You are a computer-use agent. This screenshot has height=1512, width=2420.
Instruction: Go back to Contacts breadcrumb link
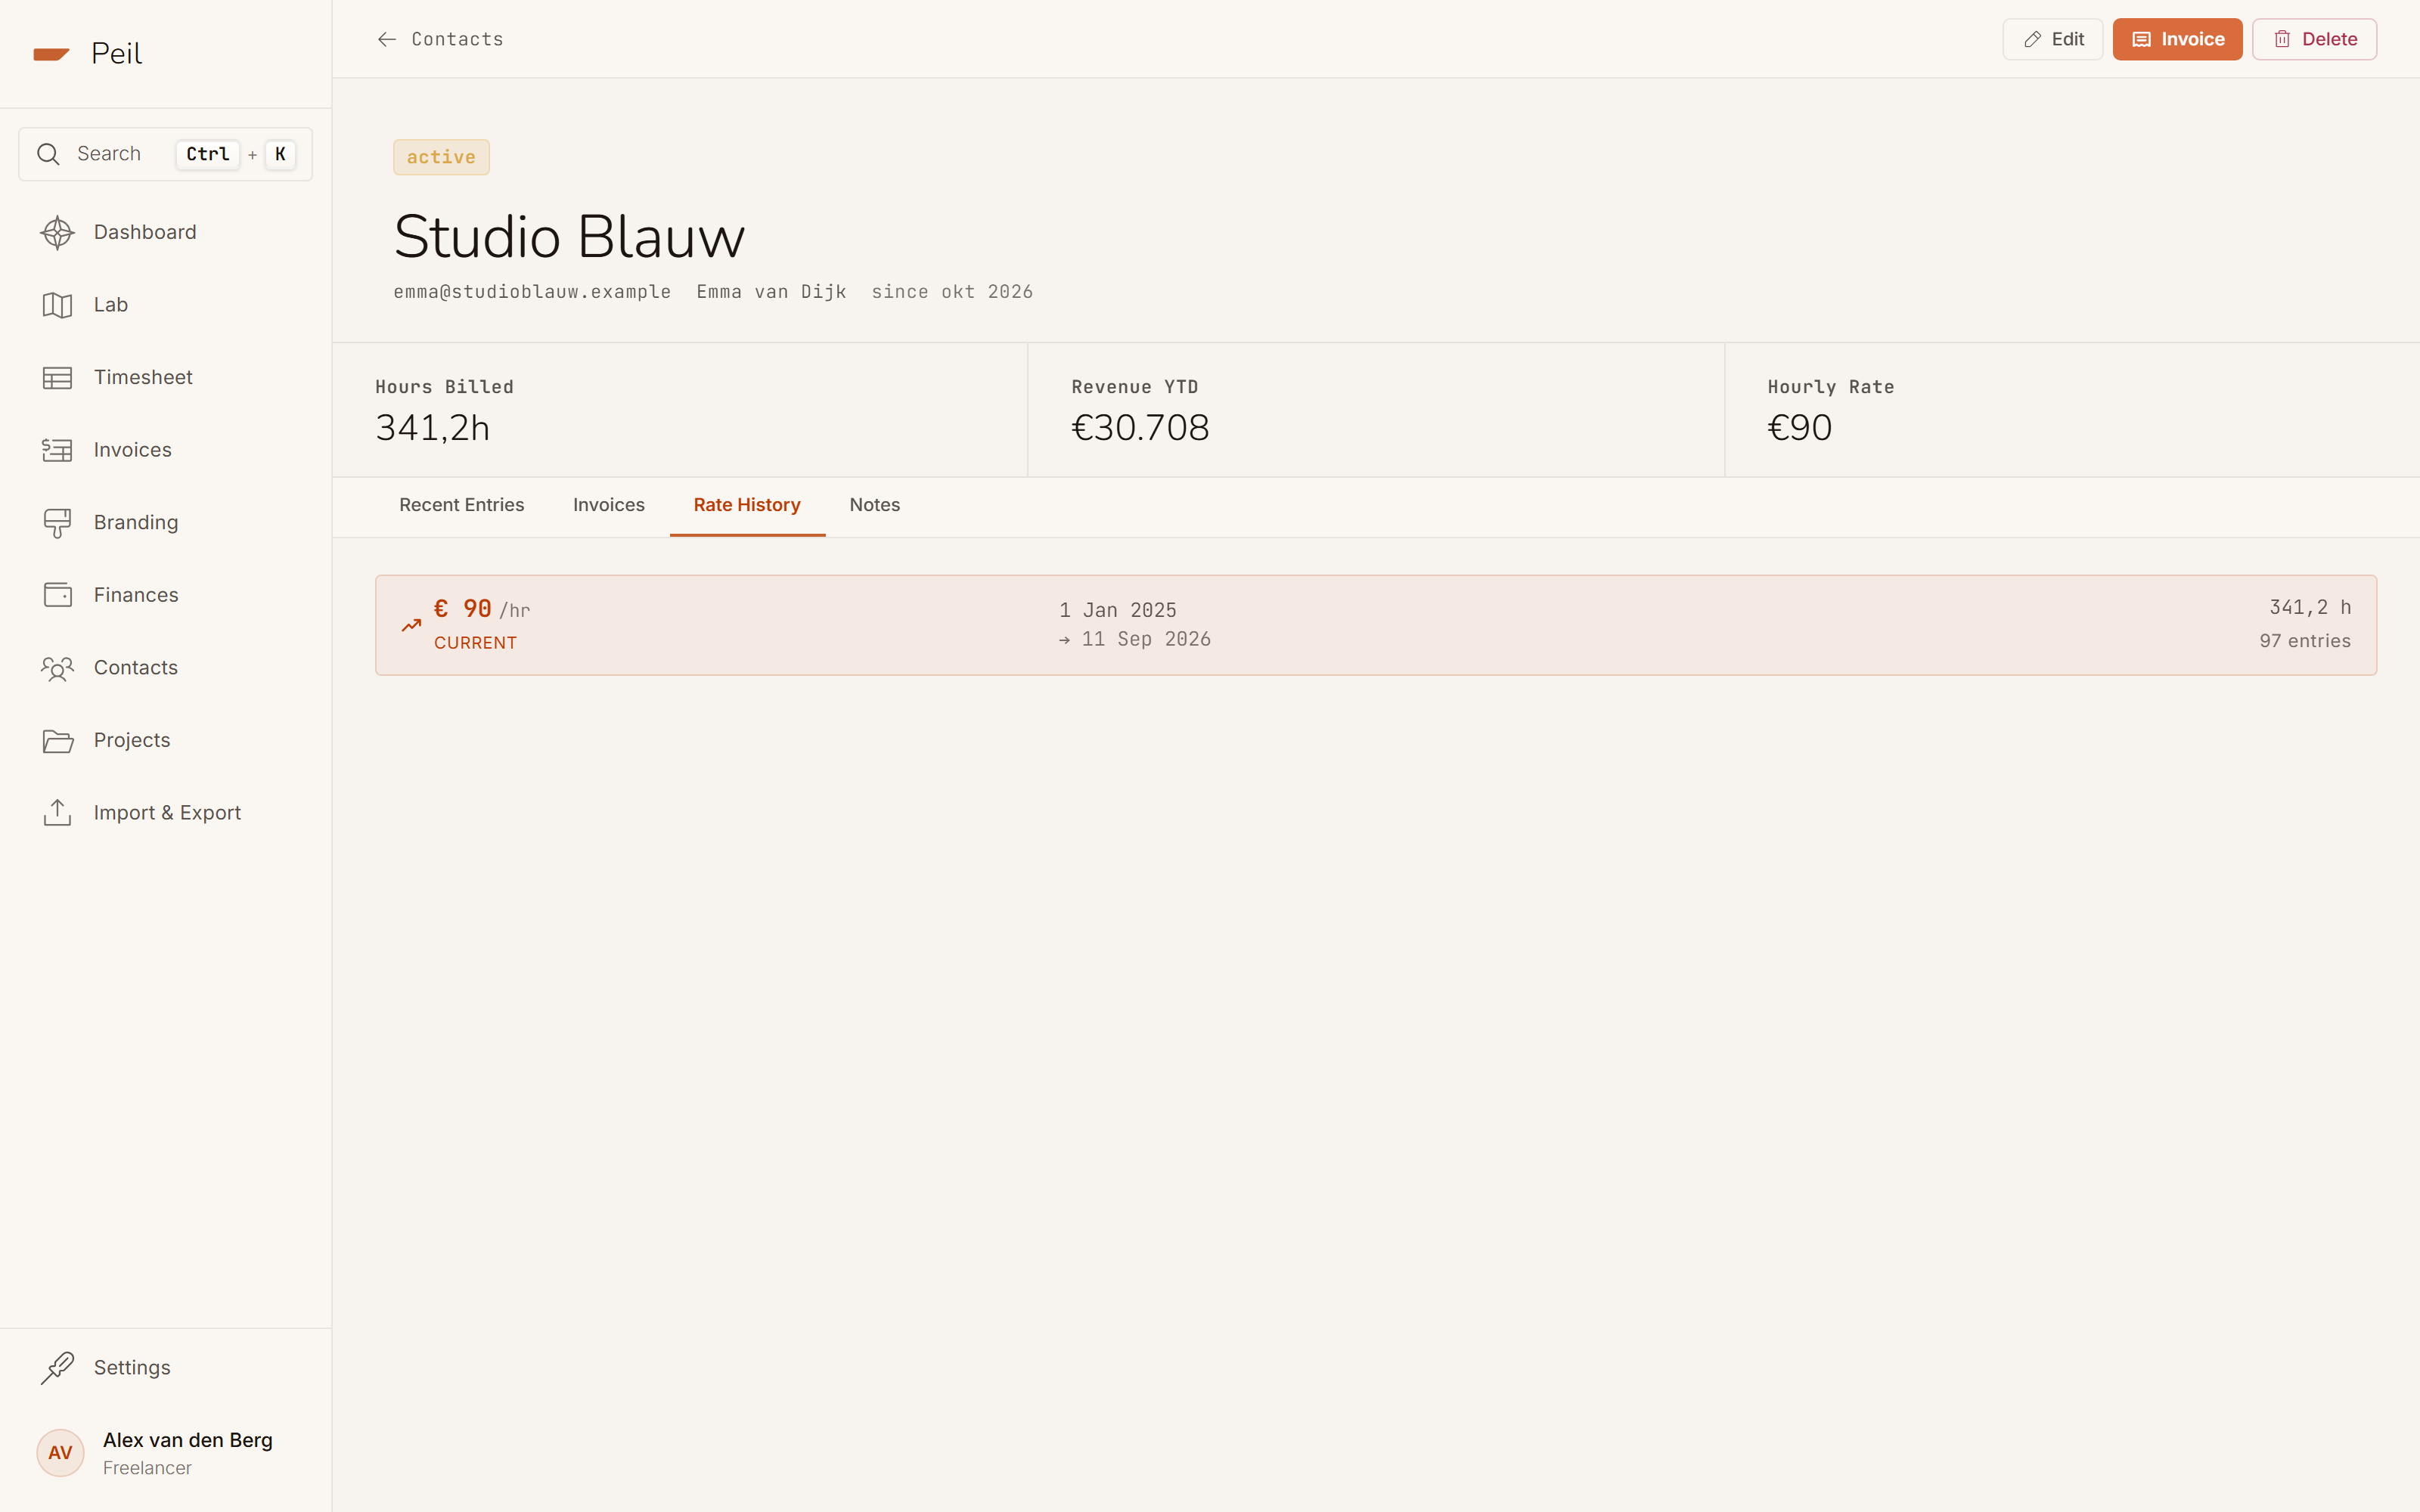(457, 39)
